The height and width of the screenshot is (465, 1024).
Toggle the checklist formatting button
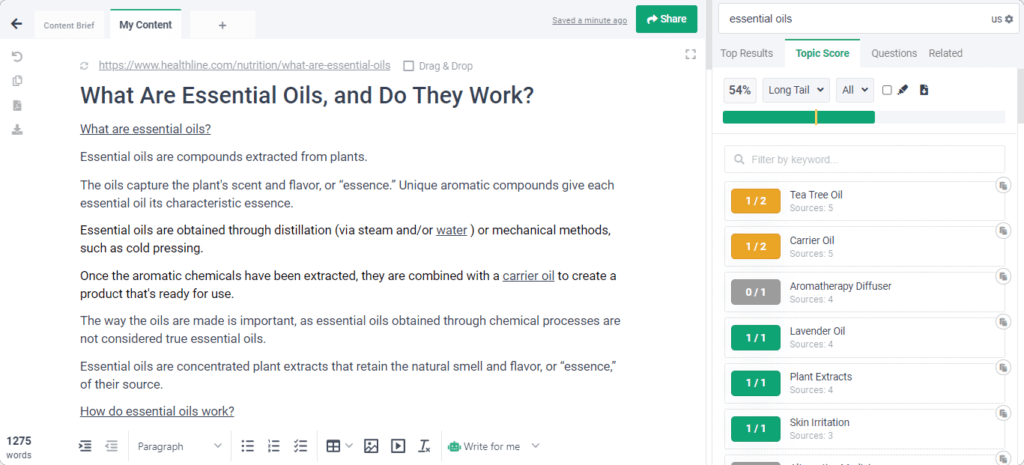(300, 446)
